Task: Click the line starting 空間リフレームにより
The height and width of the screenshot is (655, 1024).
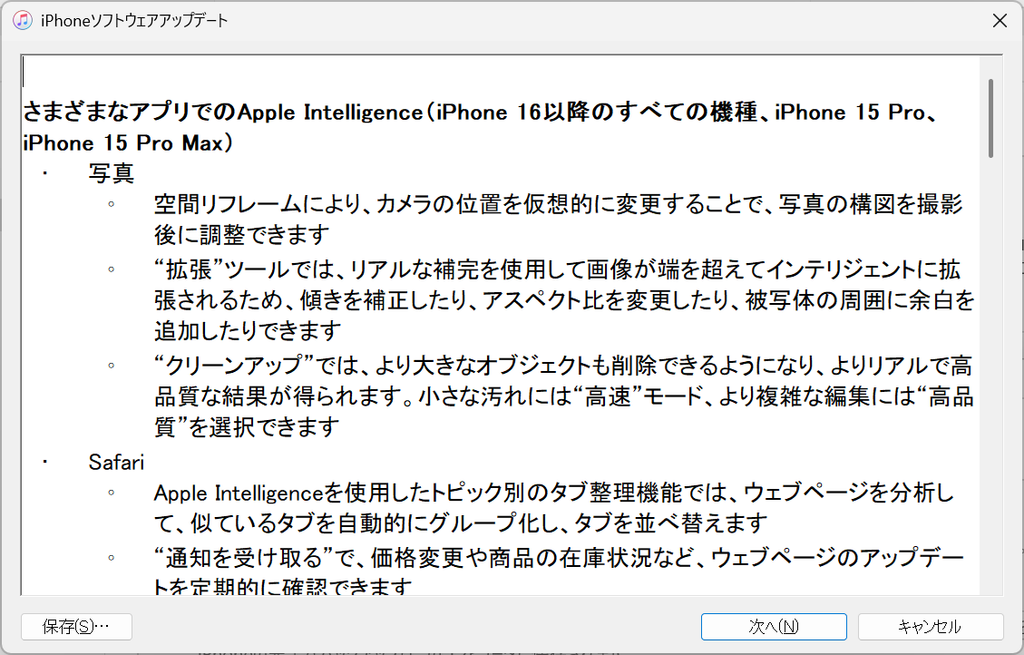Action: (559, 204)
